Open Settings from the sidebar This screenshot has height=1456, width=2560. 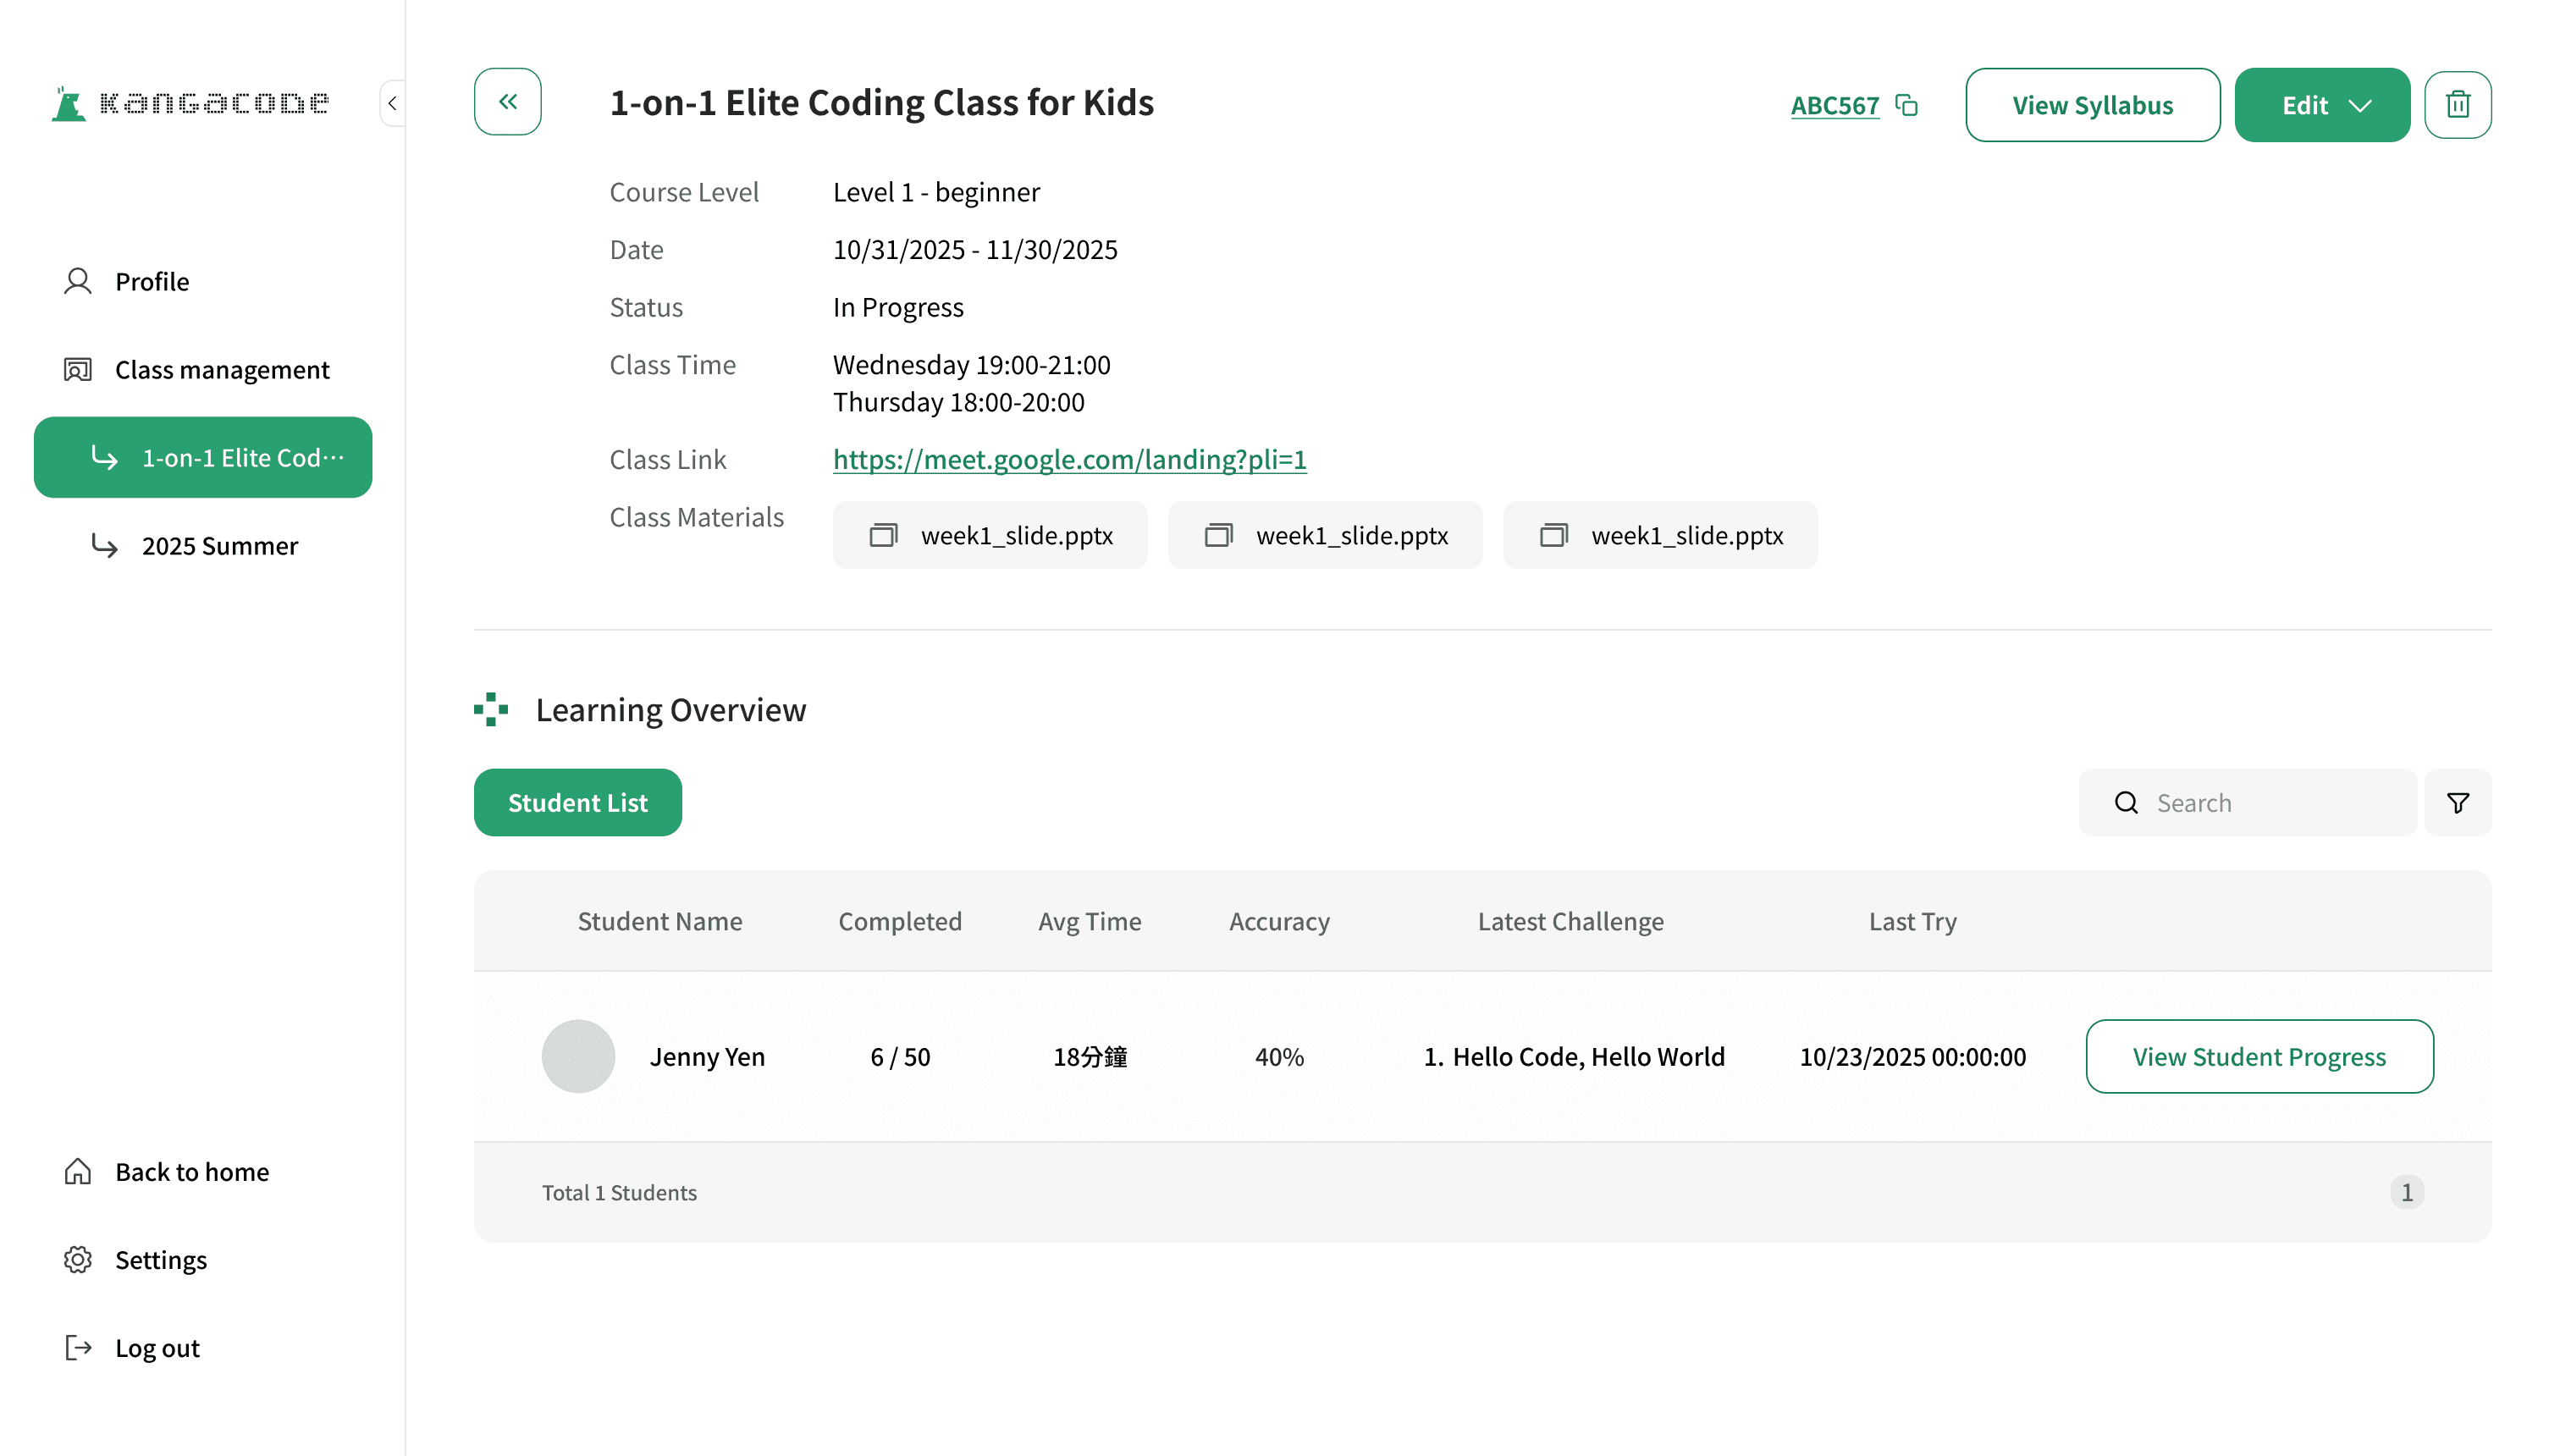tap(160, 1260)
